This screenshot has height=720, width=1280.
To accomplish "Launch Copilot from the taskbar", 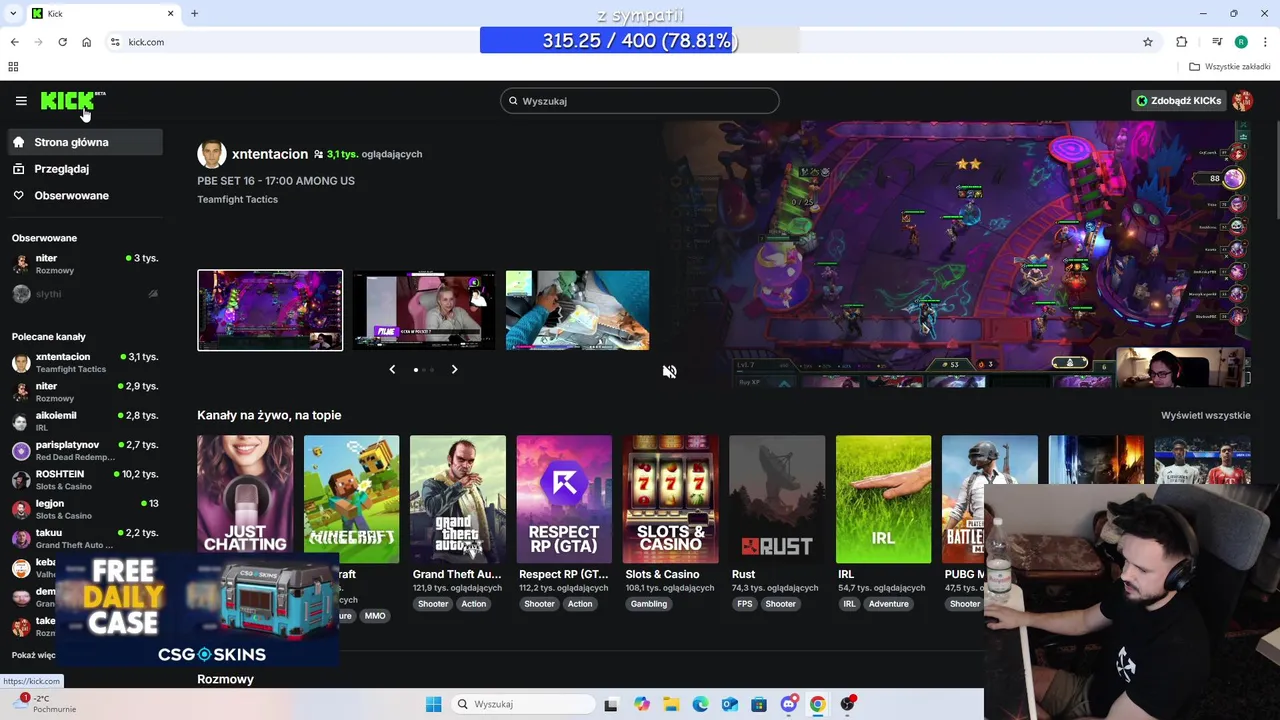I will point(642,704).
